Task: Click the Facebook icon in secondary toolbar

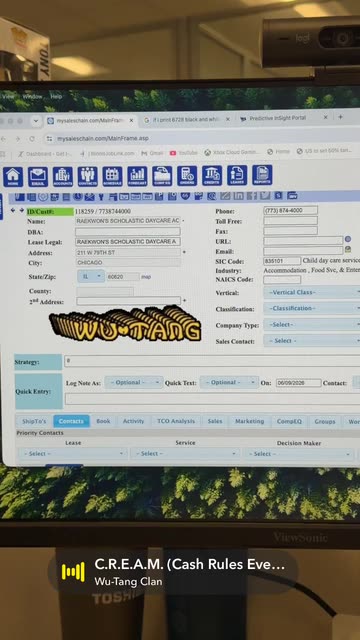Action: point(252,196)
